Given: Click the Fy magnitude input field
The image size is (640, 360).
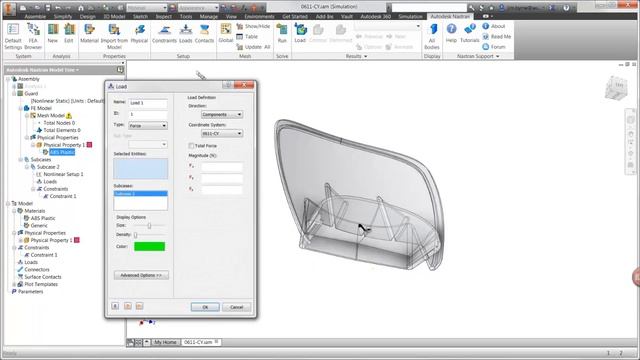Looking at the screenshot, I should (x=222, y=178).
